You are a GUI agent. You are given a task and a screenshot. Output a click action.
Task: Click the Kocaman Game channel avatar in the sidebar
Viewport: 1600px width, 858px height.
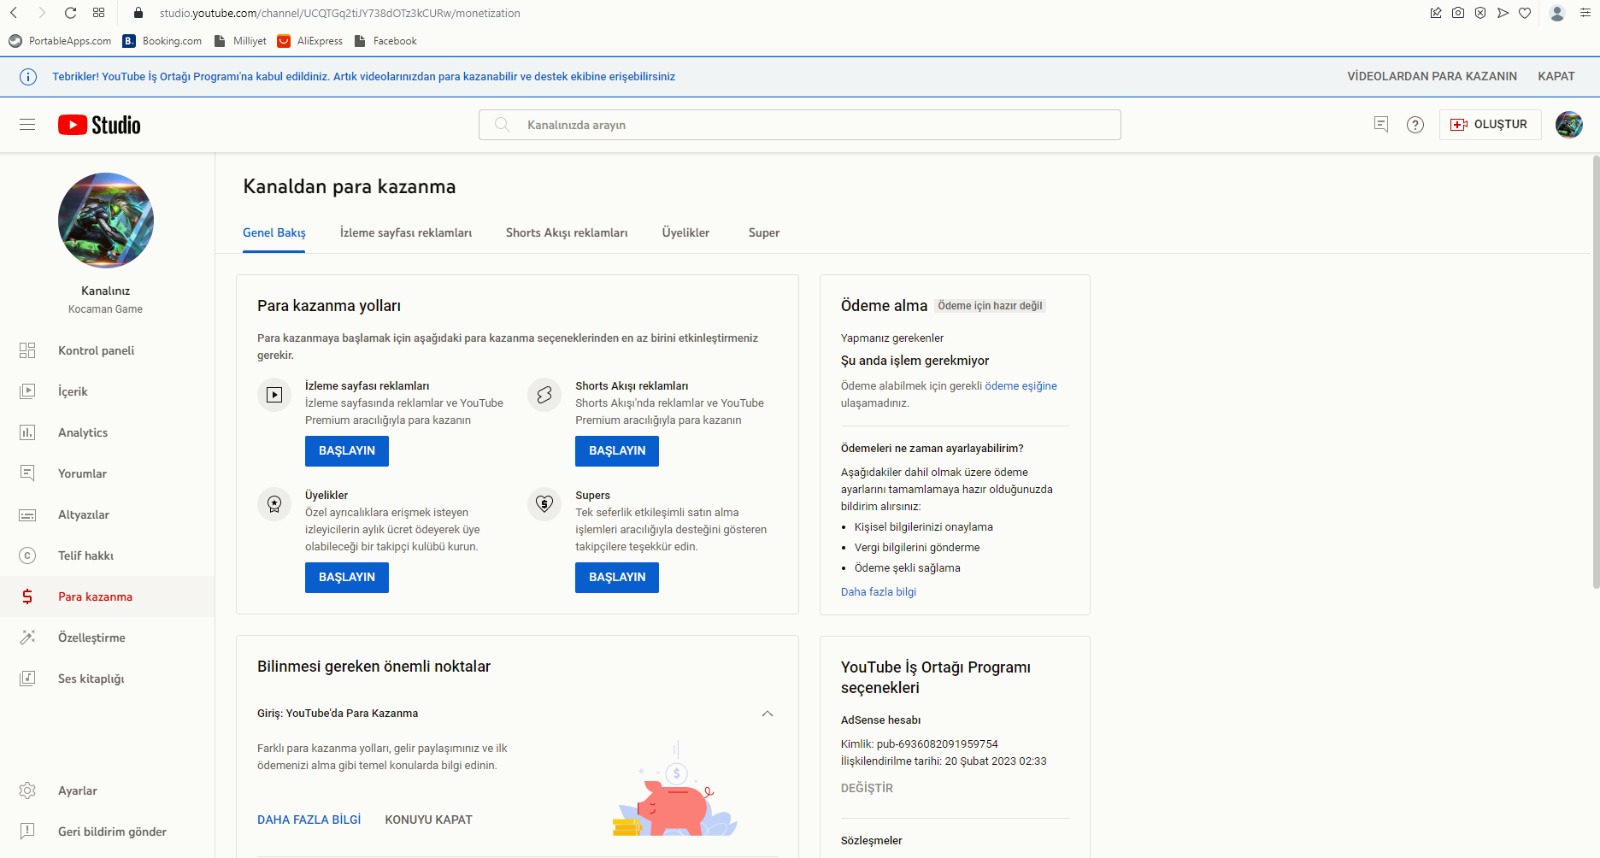[x=106, y=220]
